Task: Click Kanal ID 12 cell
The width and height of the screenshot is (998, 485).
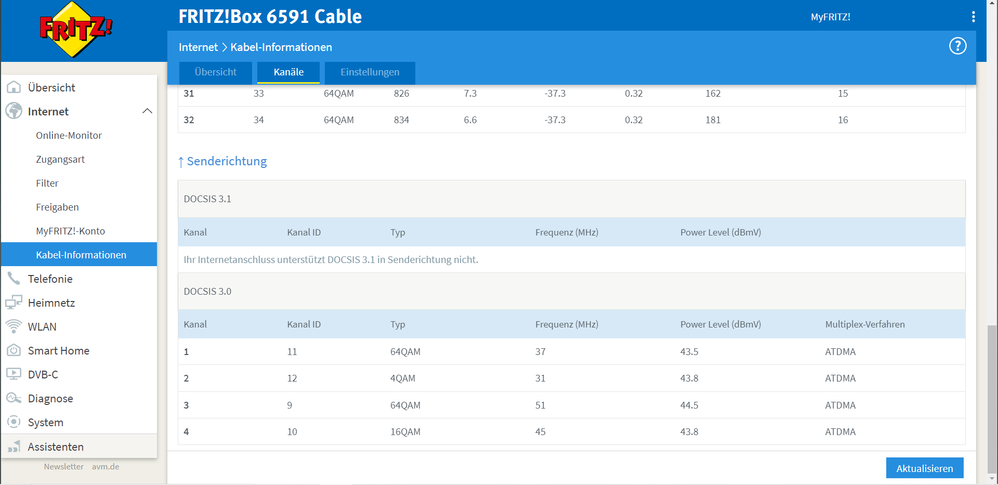Action: tap(292, 378)
